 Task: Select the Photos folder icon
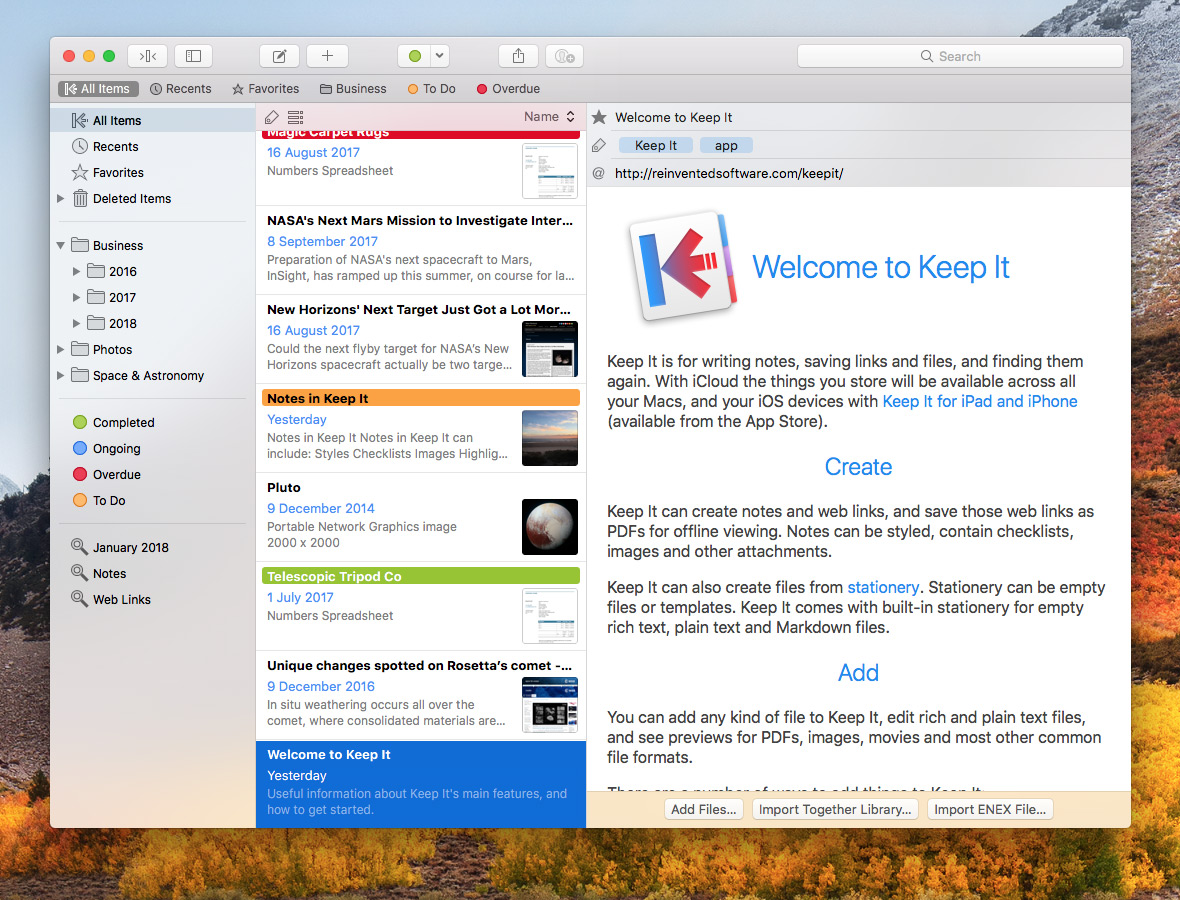click(80, 348)
